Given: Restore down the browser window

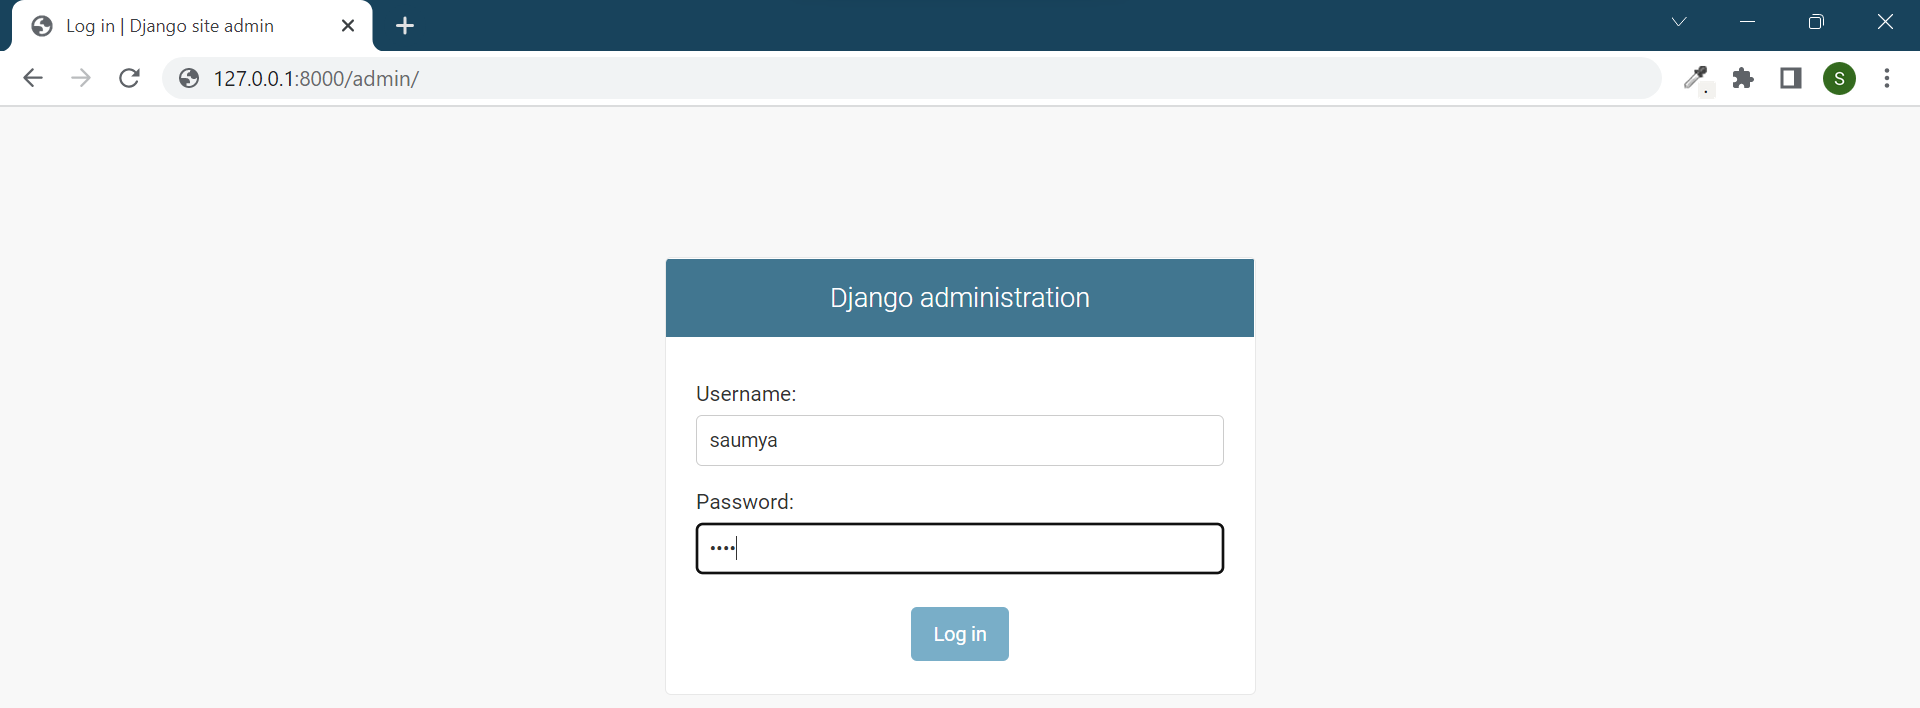Looking at the screenshot, I should click(1817, 22).
